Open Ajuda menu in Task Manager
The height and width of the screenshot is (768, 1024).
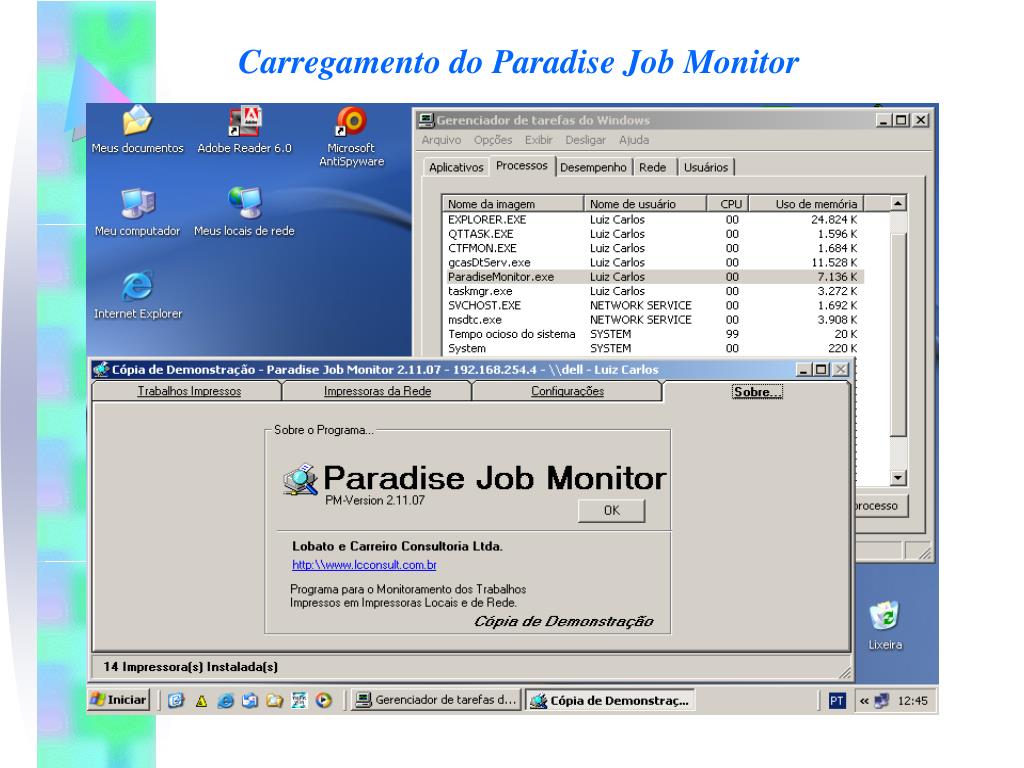point(634,140)
